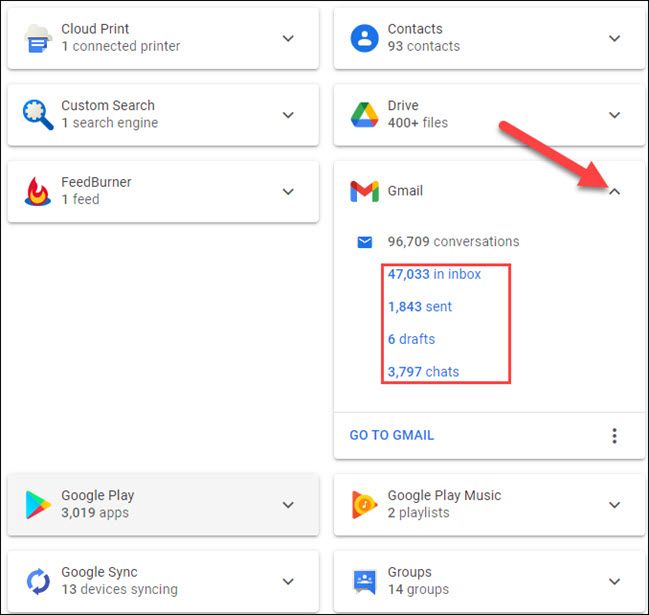Viewport: 649px width, 615px height.
Task: Click the Custom Search magnifier icon
Action: (38, 115)
